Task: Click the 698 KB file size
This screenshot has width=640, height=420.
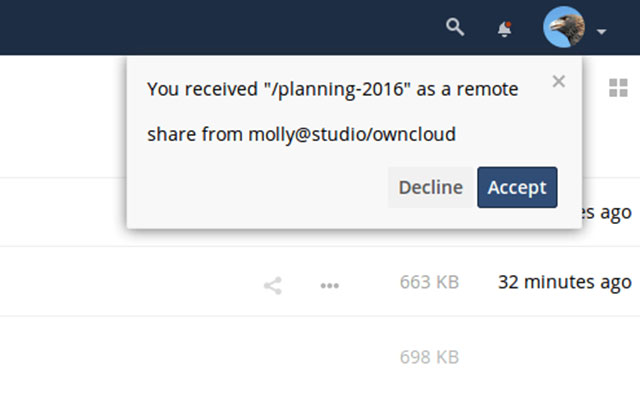Action: 429,356
